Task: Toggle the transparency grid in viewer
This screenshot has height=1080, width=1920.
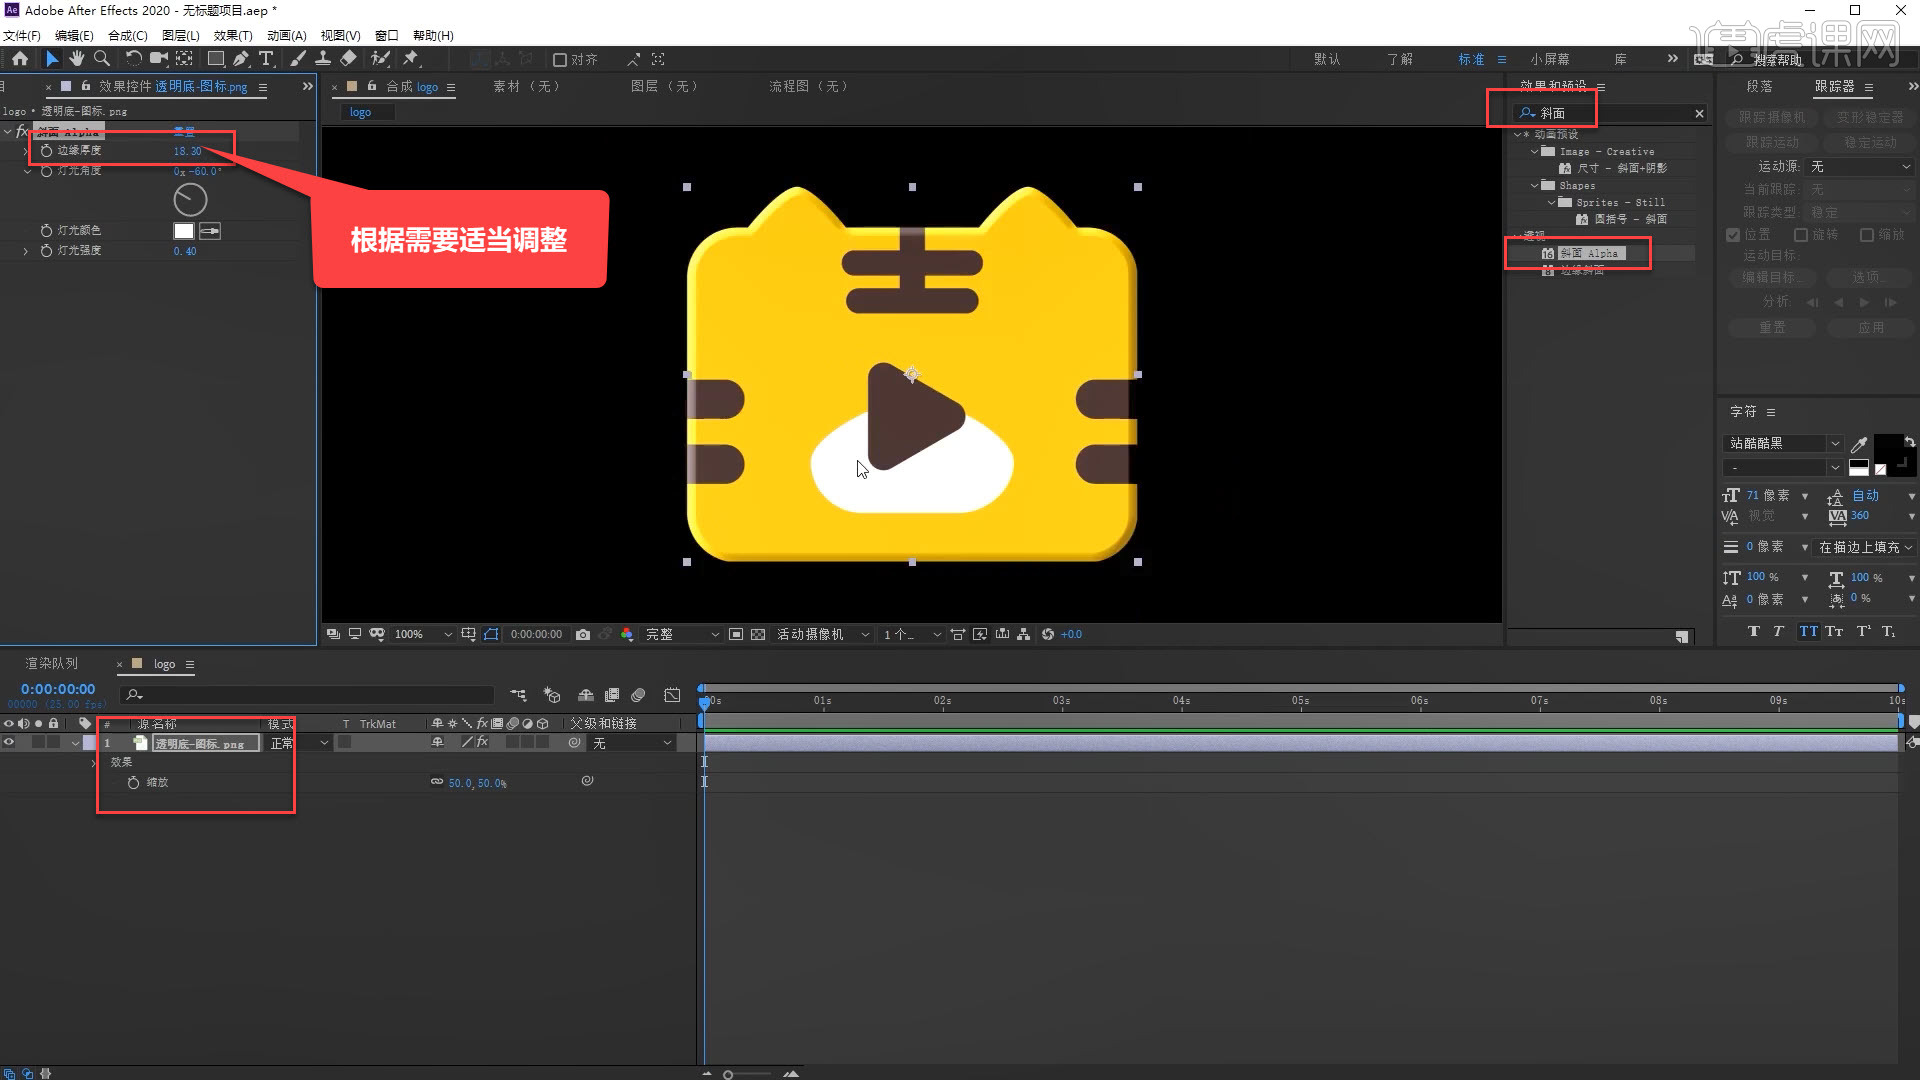Action: point(758,635)
